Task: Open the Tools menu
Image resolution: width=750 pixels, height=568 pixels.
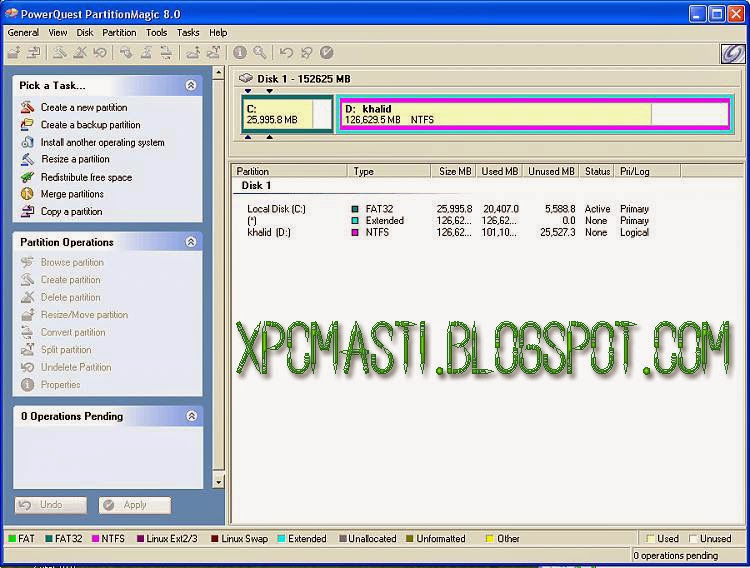Action: pos(156,33)
